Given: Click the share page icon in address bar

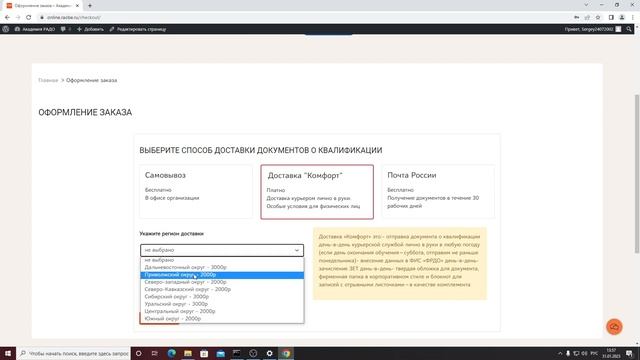Looking at the screenshot, I should tap(587, 18).
